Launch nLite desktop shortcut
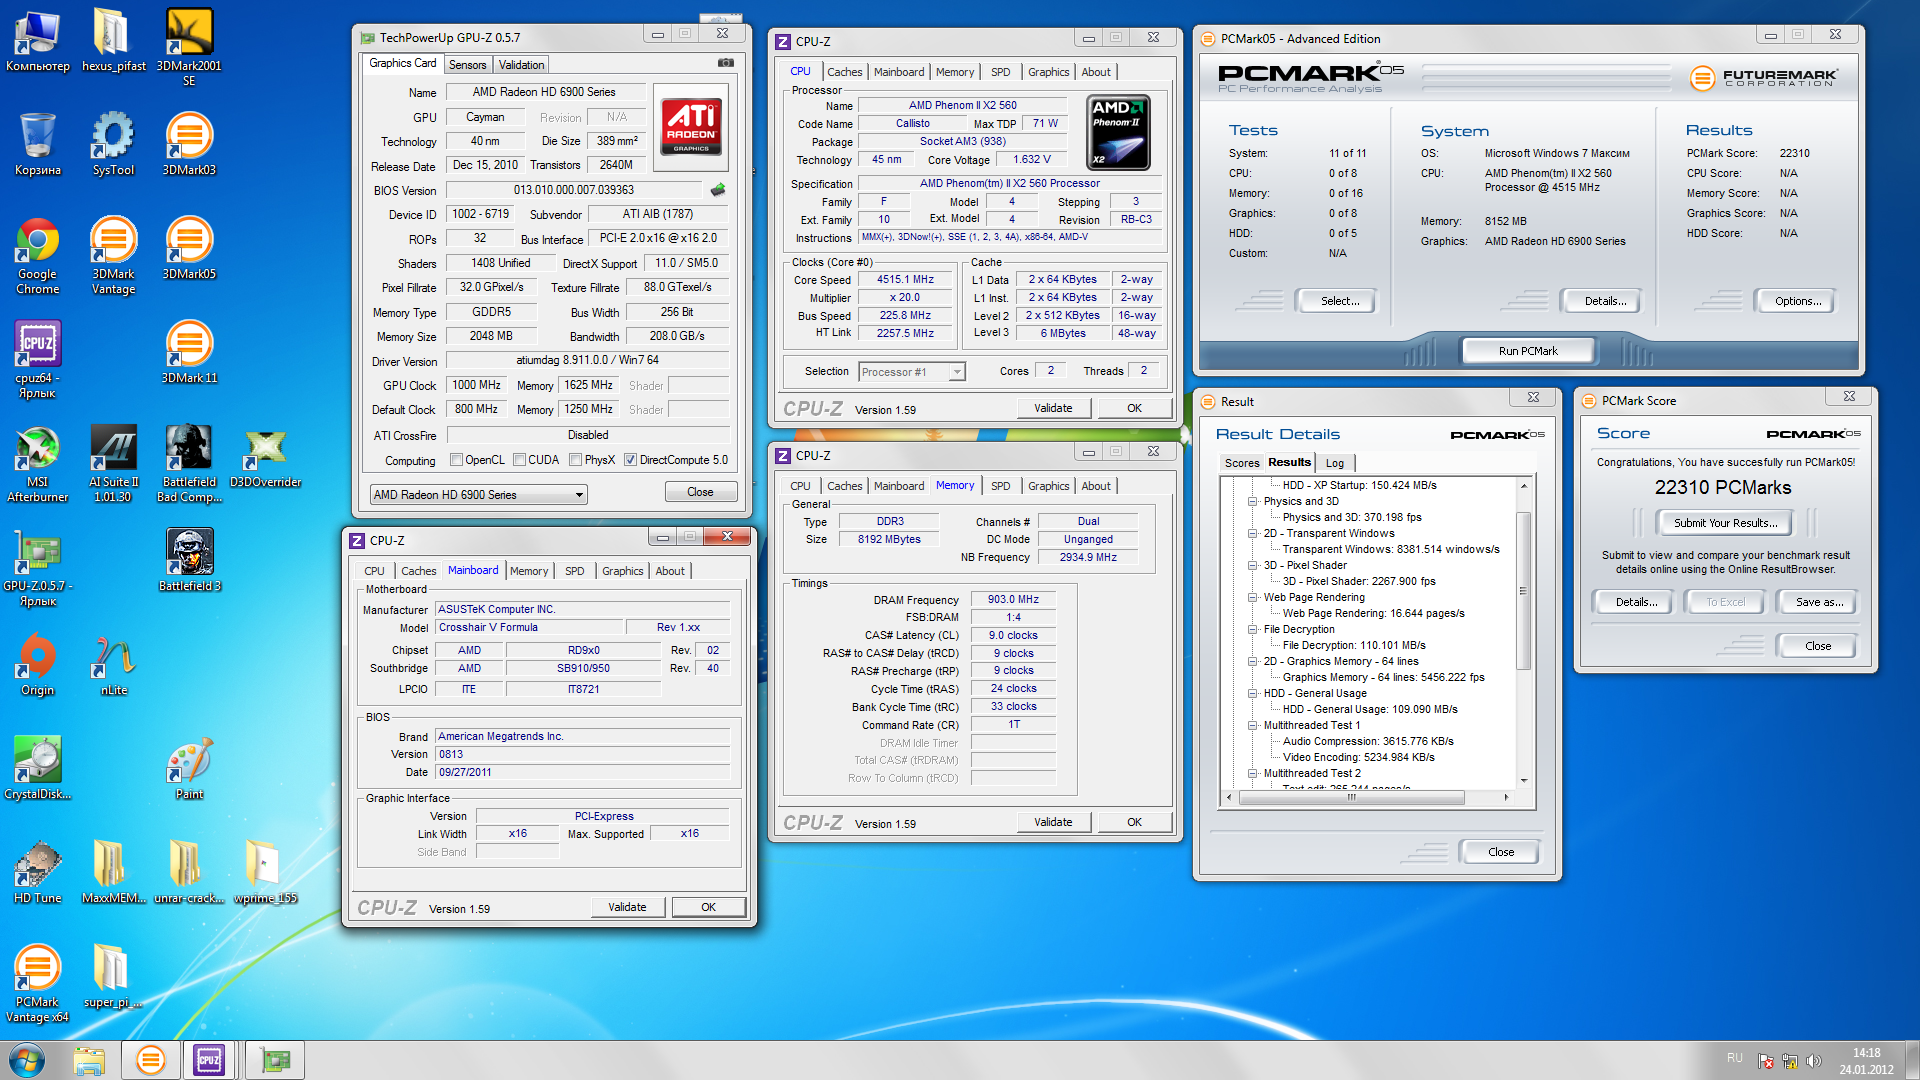 click(113, 664)
